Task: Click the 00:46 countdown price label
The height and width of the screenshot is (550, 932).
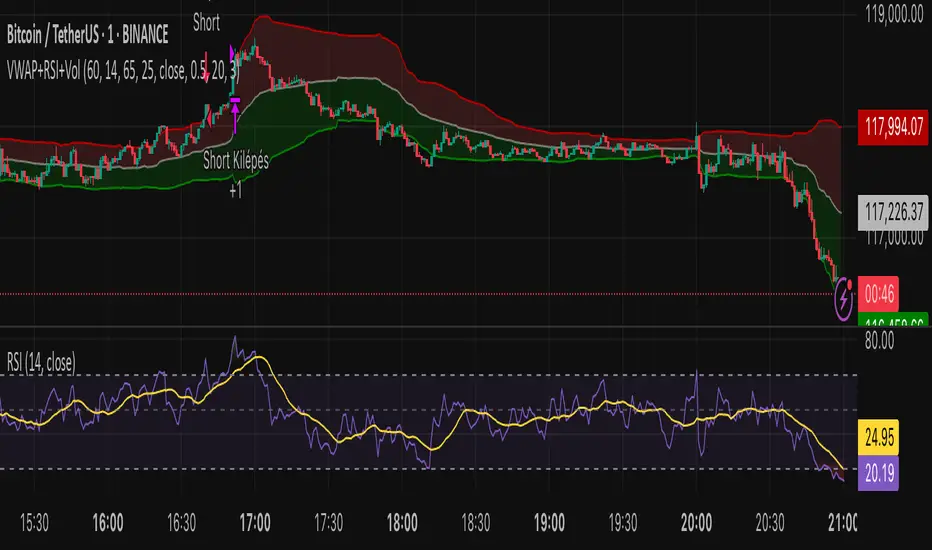Action: [x=879, y=294]
